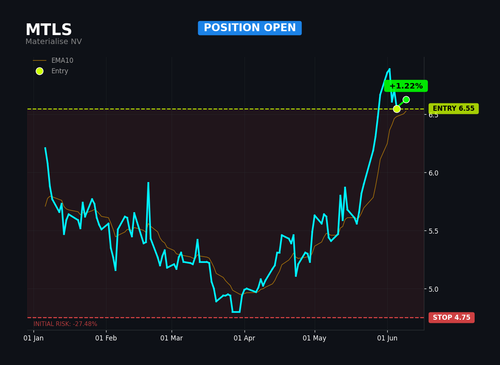Click the 01 Jun axis label
This screenshot has width=500, height=365.
[387, 338]
